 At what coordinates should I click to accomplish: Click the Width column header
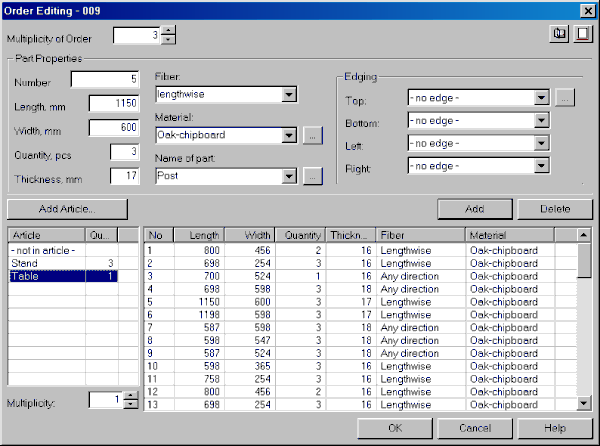(x=250, y=235)
